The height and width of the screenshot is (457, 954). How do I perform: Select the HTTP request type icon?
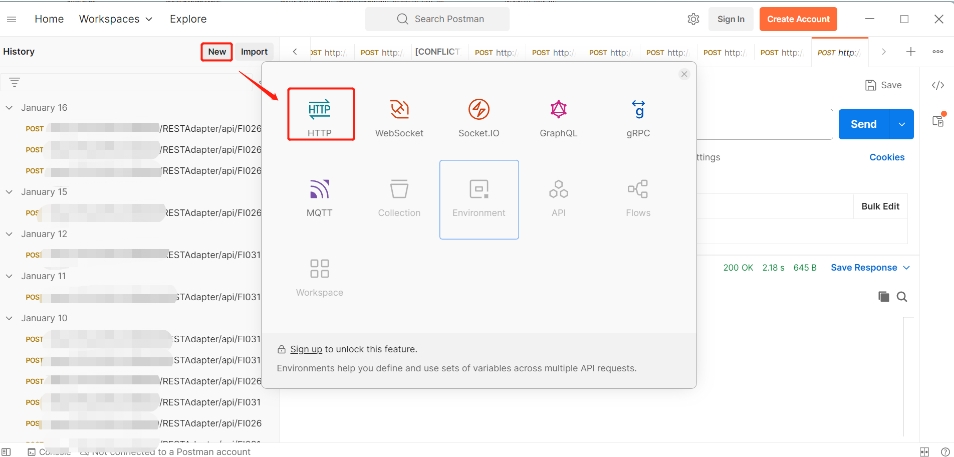319,110
